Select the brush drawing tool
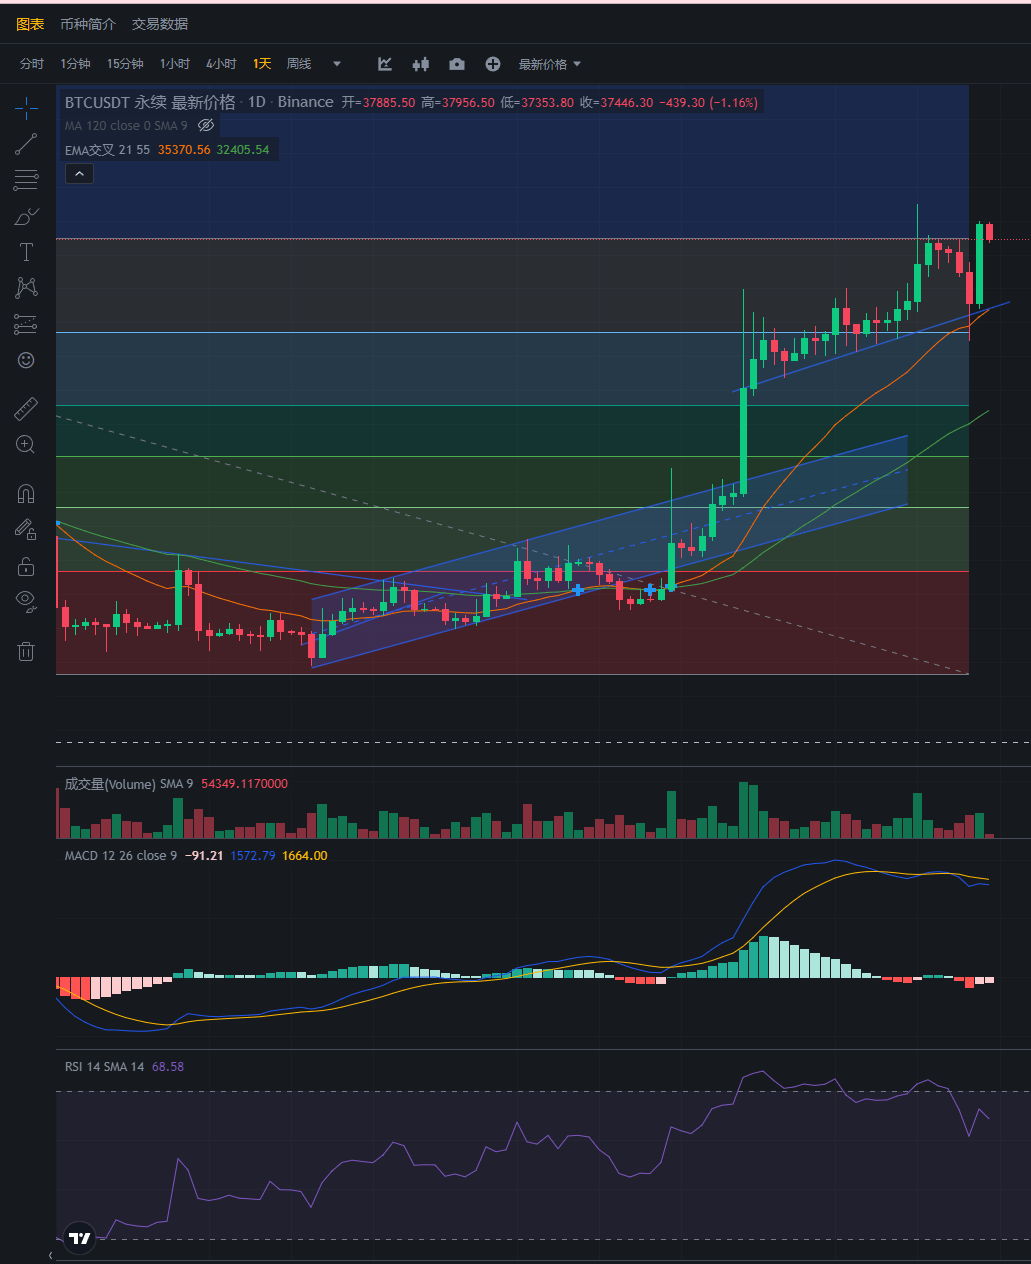This screenshot has height=1264, width=1031. click(x=26, y=216)
